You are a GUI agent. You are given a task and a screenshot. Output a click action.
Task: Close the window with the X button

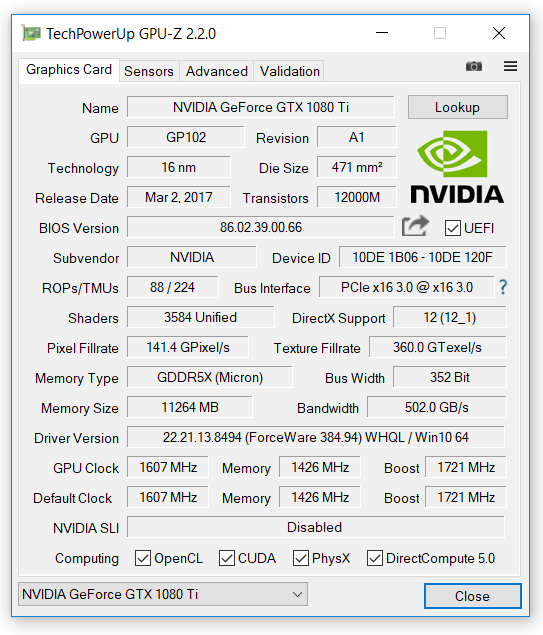[499, 33]
